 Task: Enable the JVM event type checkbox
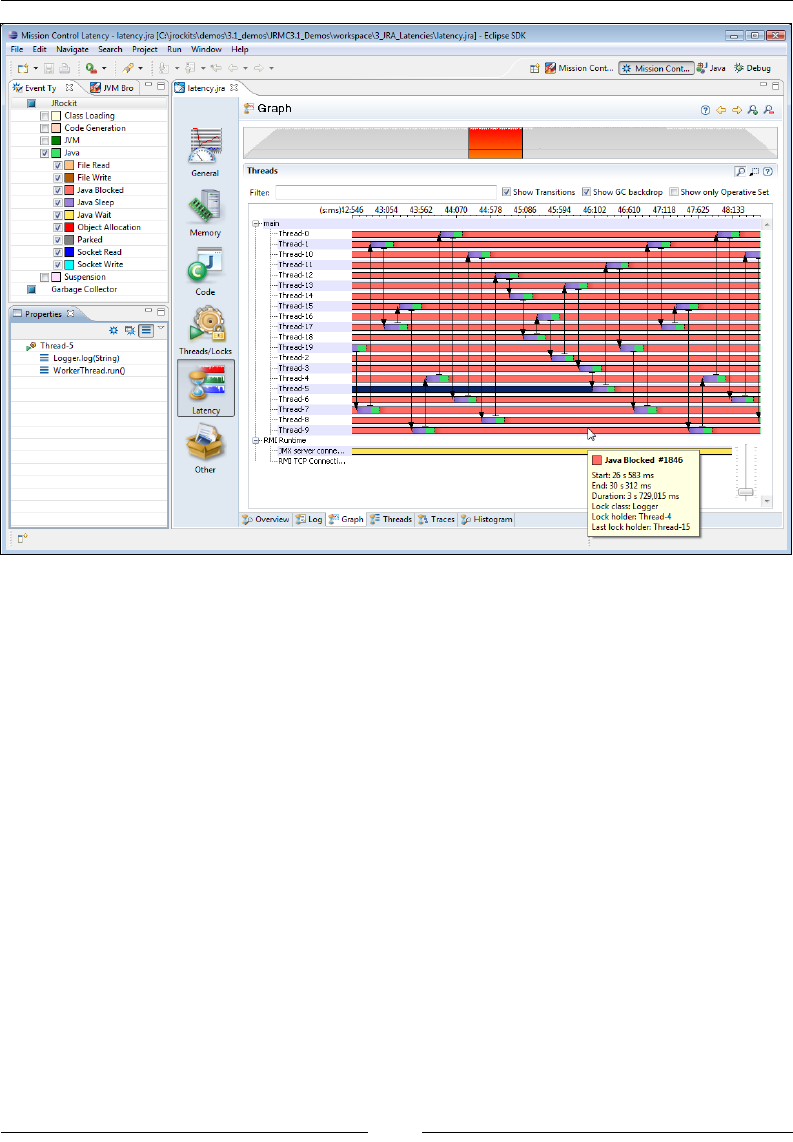point(44,141)
